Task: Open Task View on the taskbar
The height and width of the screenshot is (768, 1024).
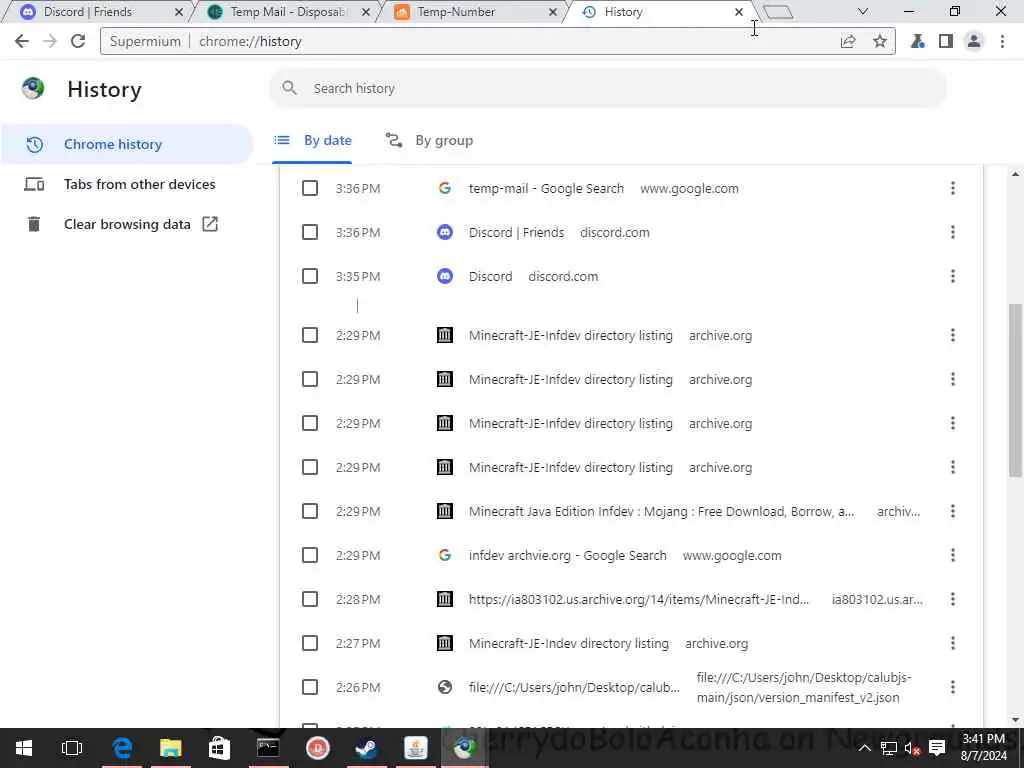Action: pos(72,748)
